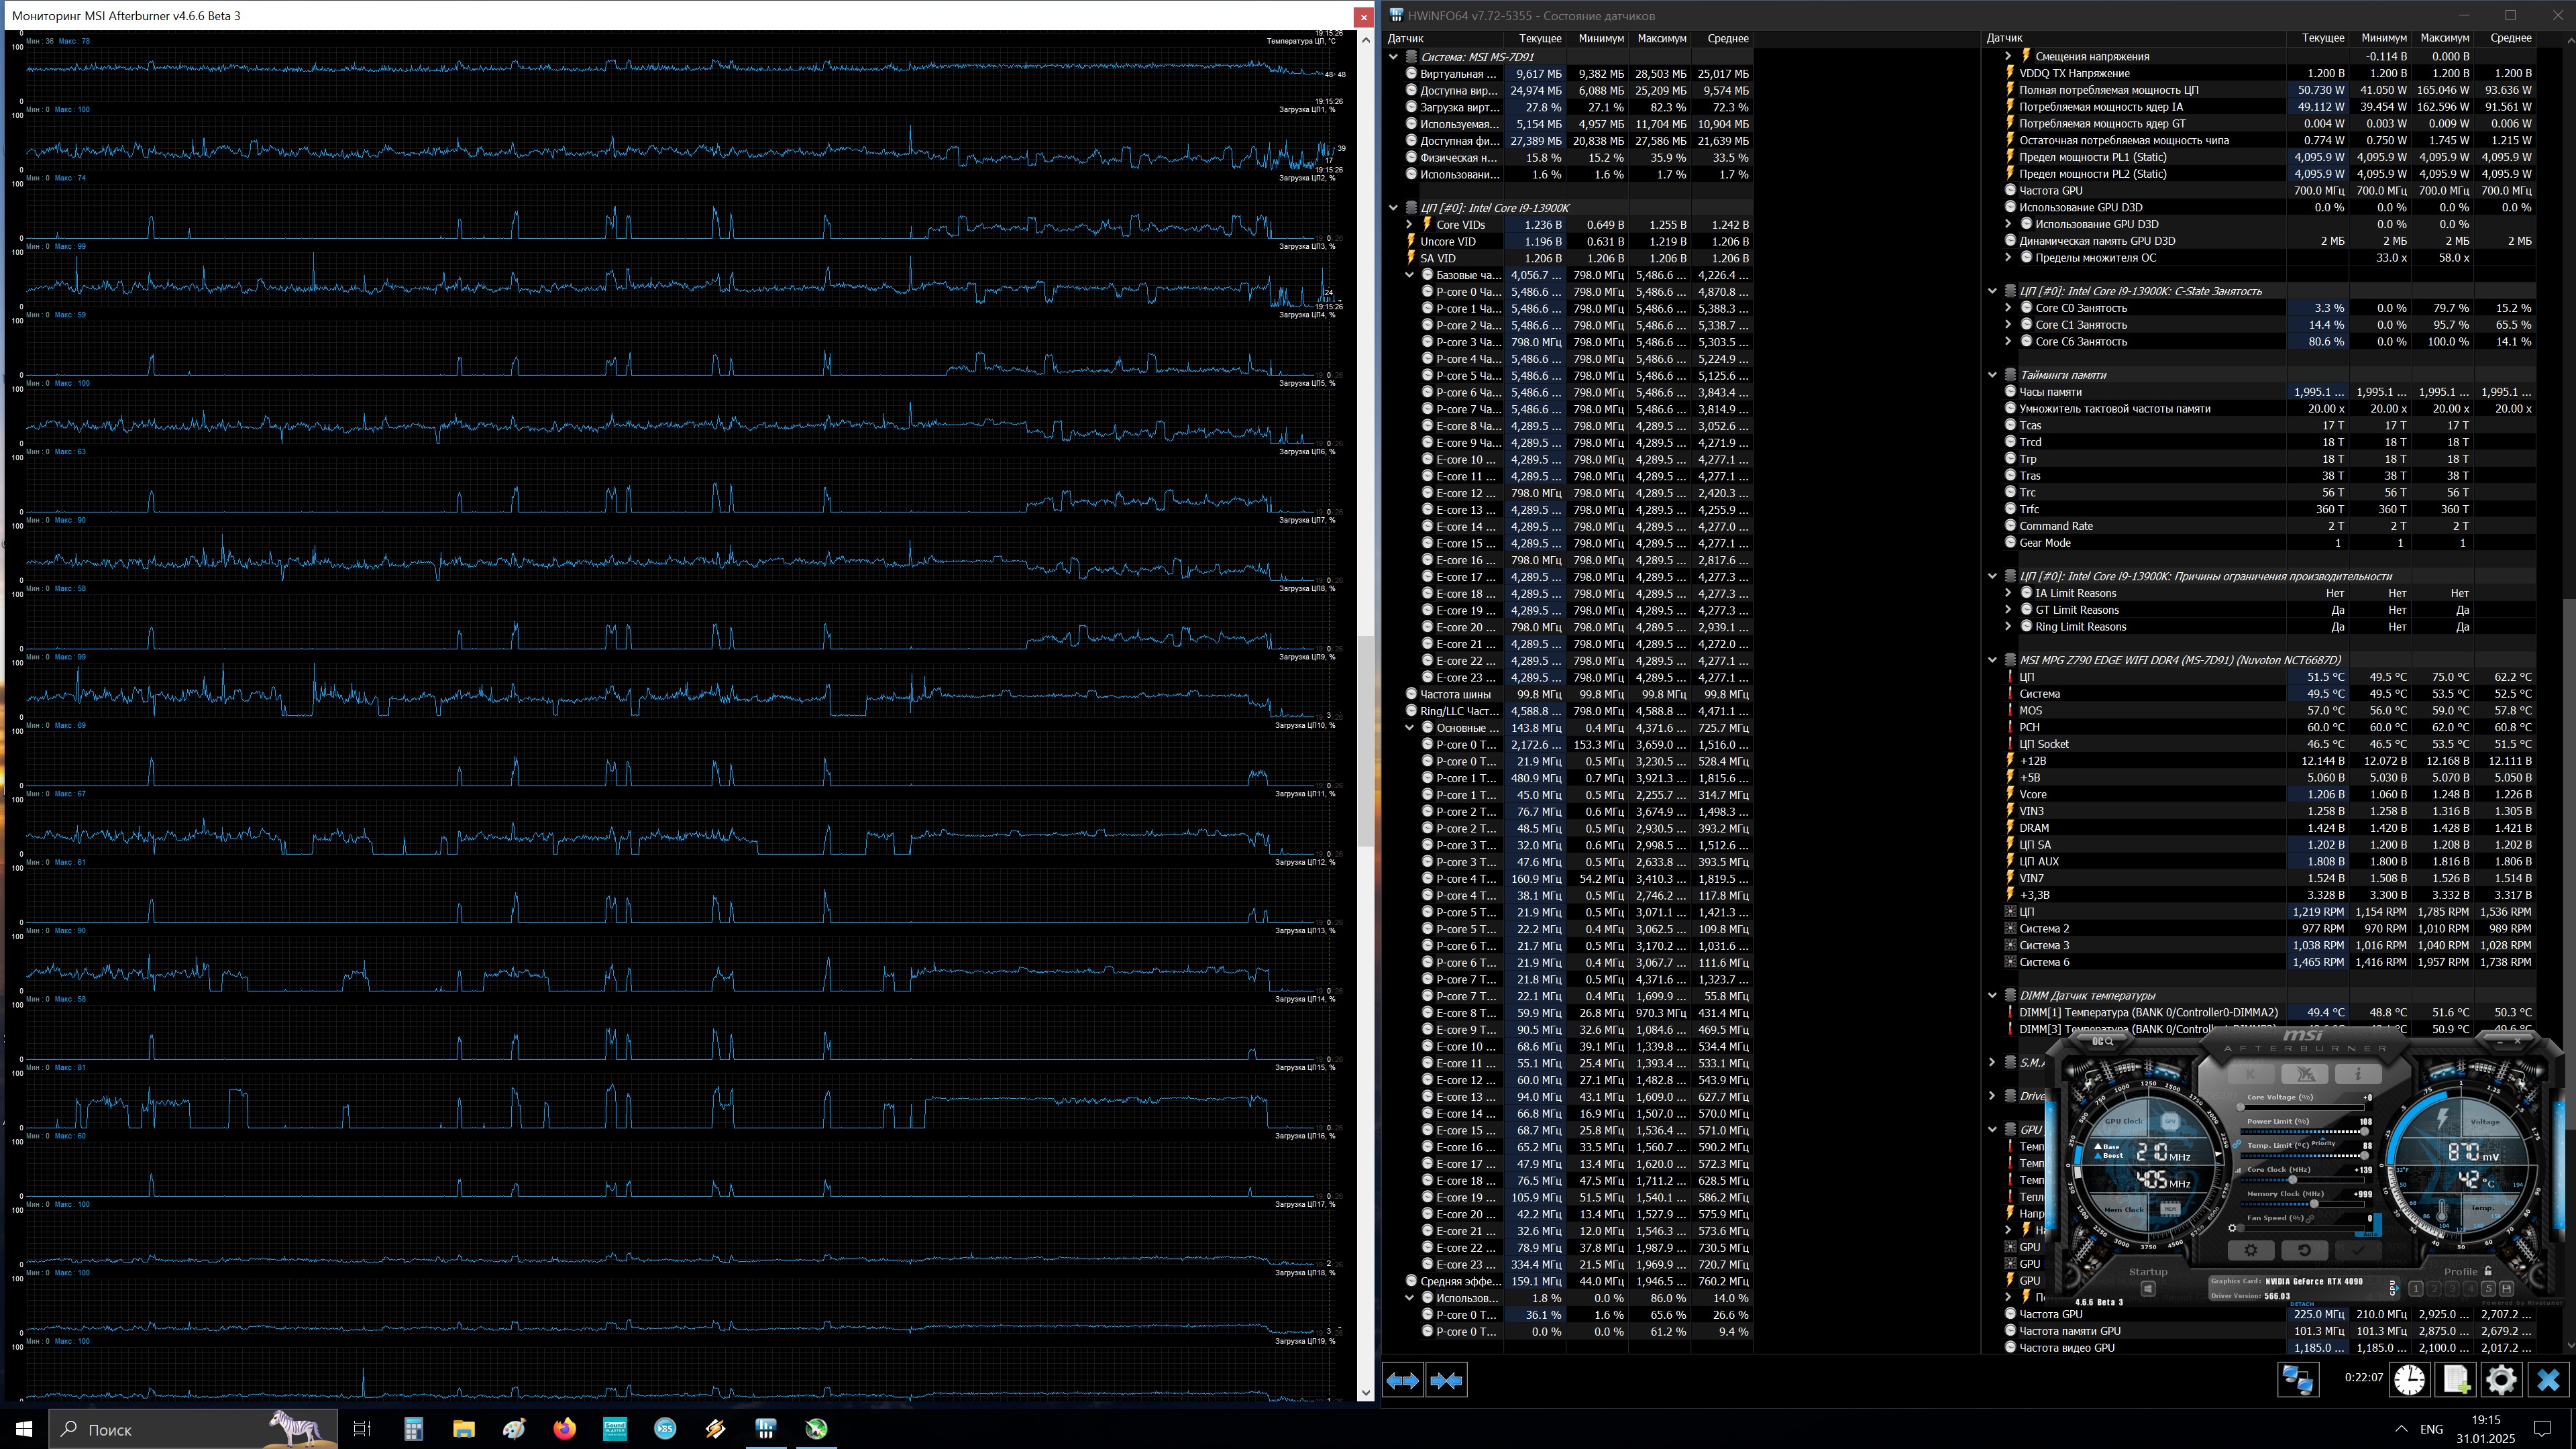Expand IA Limit Reasons row
Viewport: 2576px width, 1449px height.
pyautogui.click(x=2008, y=593)
